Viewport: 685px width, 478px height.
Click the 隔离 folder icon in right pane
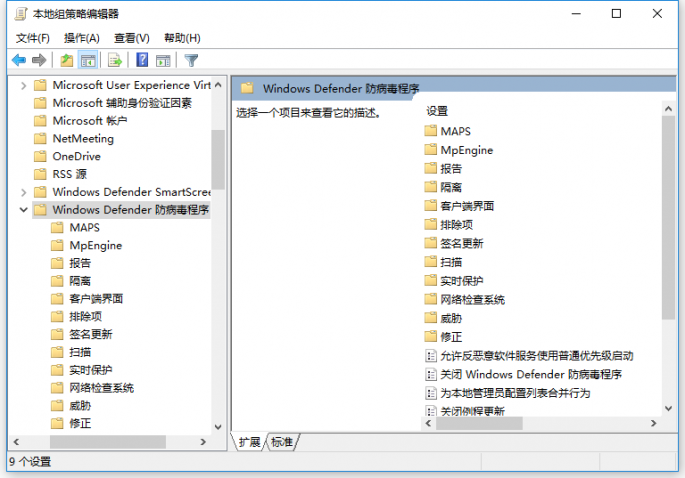point(430,187)
